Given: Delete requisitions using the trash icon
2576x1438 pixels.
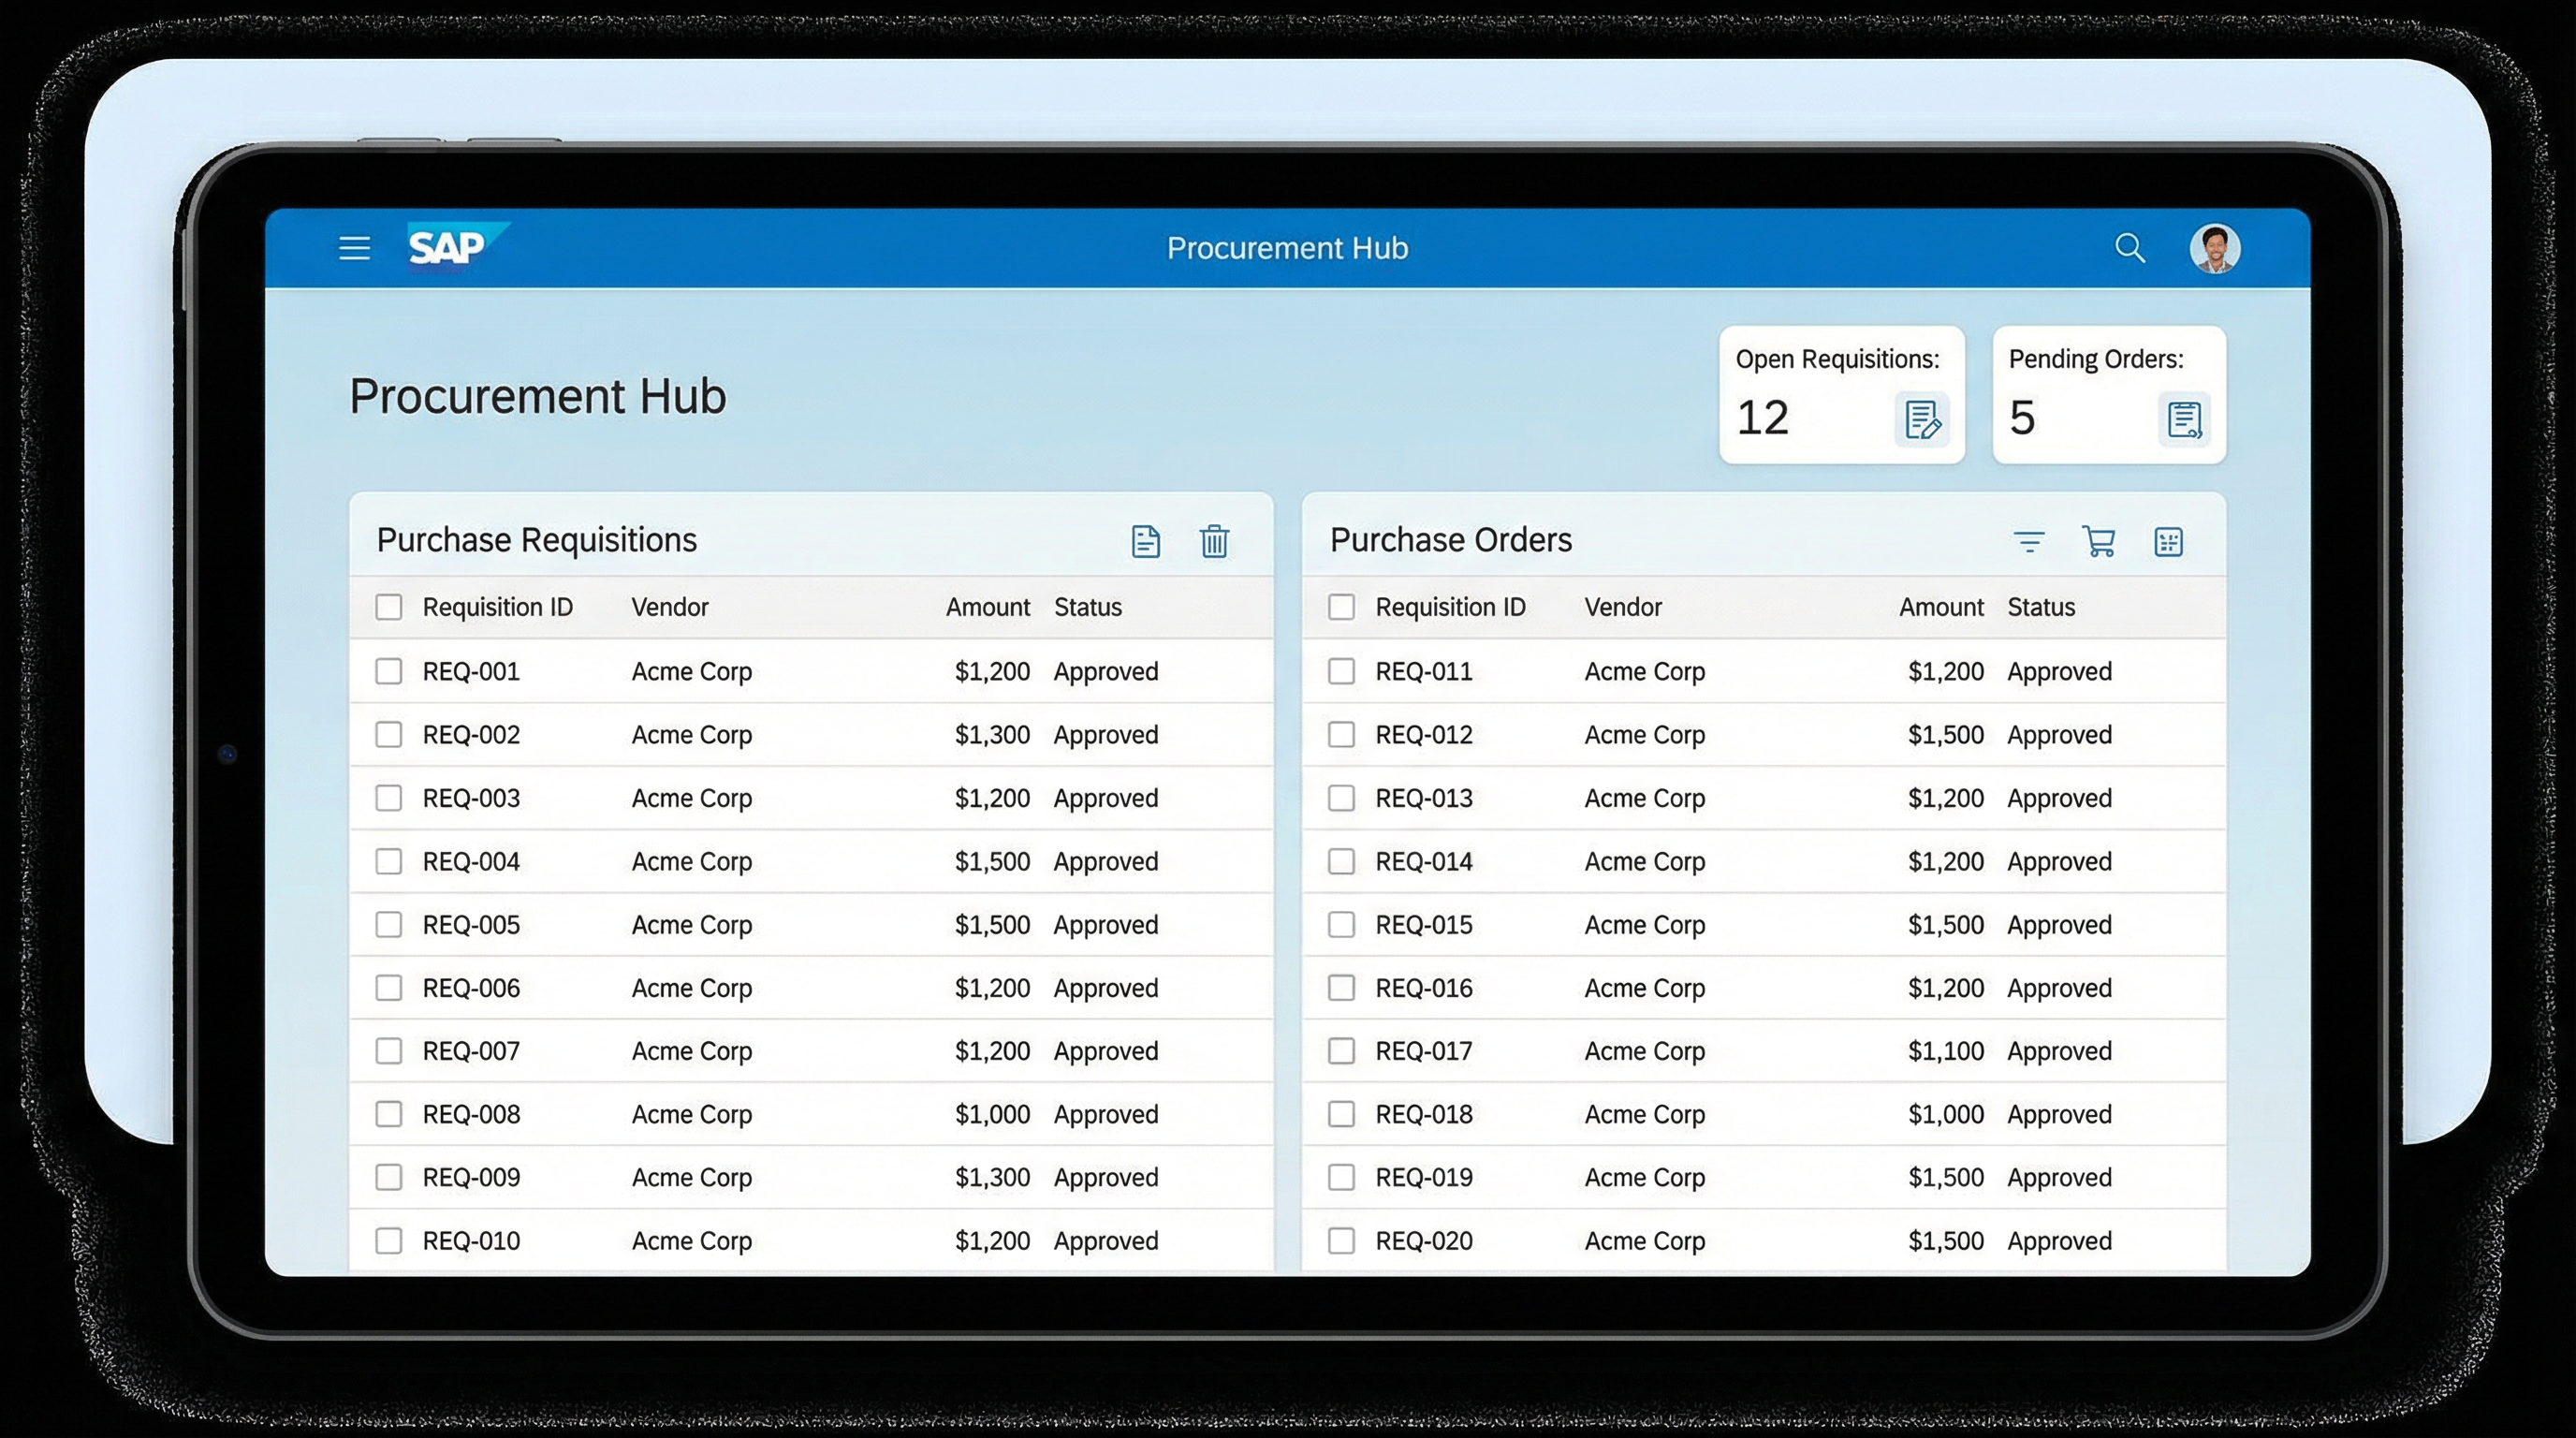Looking at the screenshot, I should [x=1215, y=541].
